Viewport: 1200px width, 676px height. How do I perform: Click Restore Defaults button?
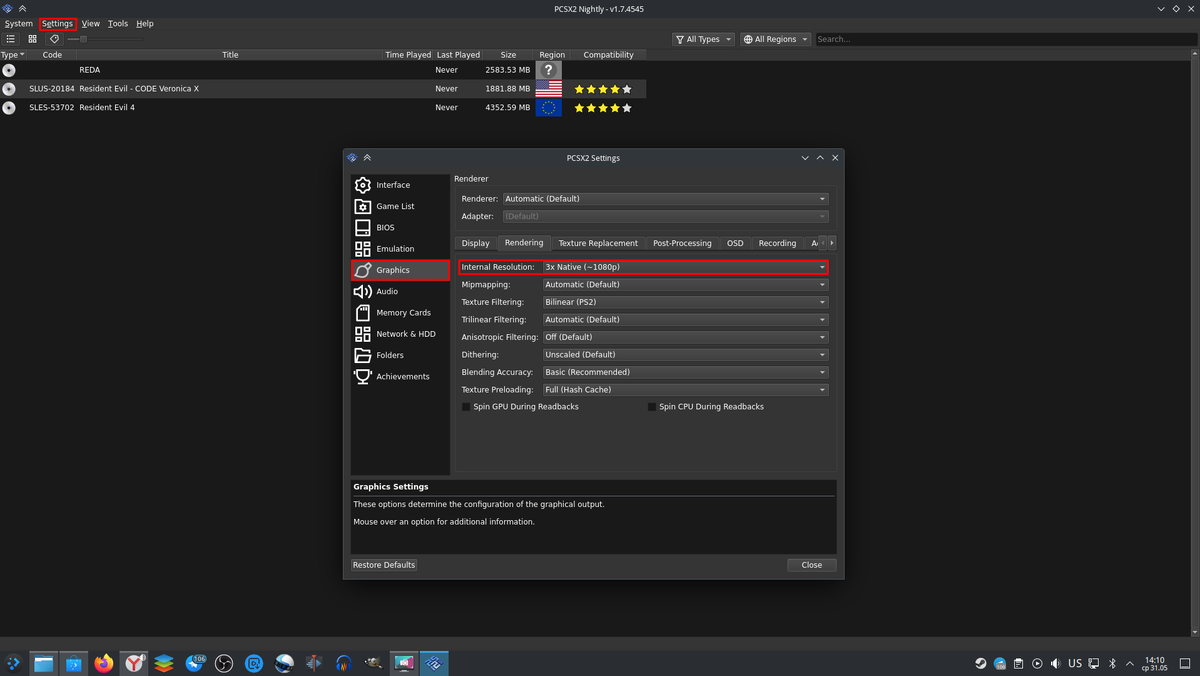pos(384,565)
